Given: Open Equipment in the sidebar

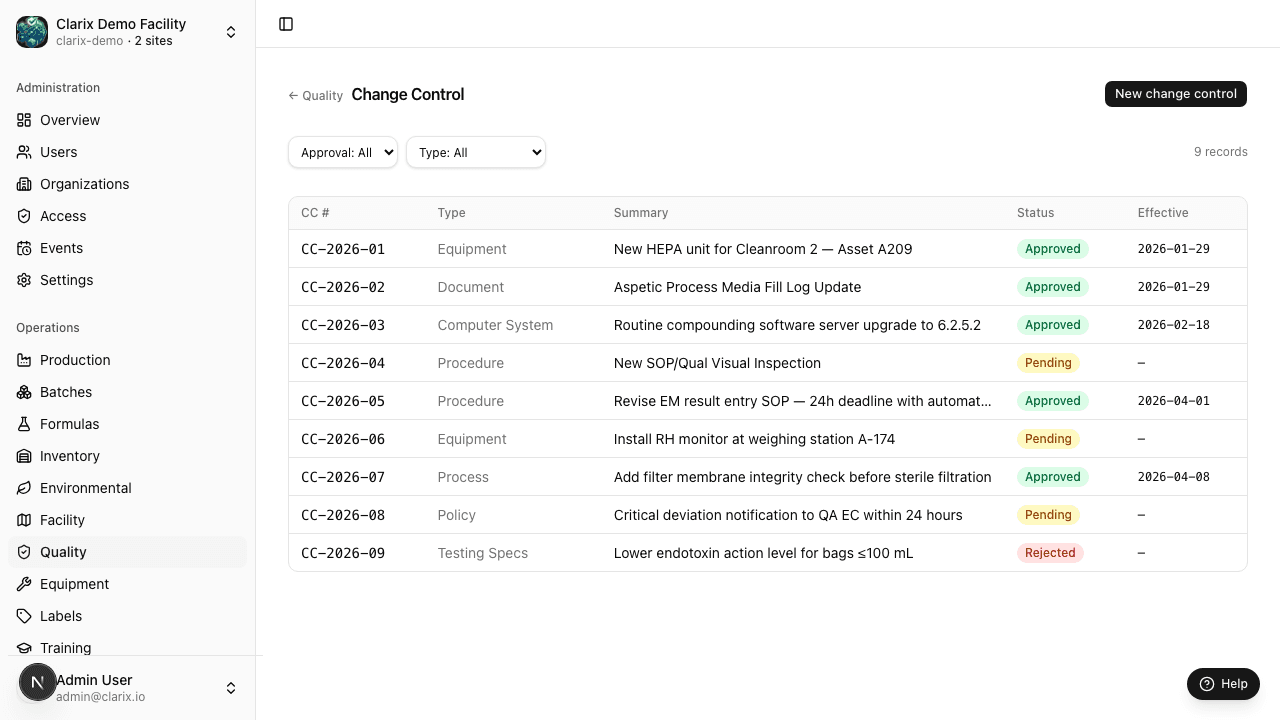Looking at the screenshot, I should (127, 584).
